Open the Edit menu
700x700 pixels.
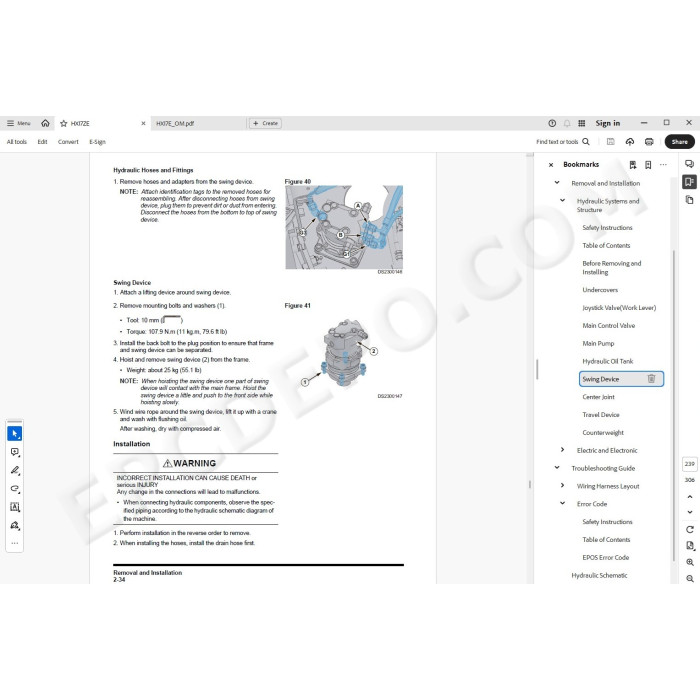[42, 142]
